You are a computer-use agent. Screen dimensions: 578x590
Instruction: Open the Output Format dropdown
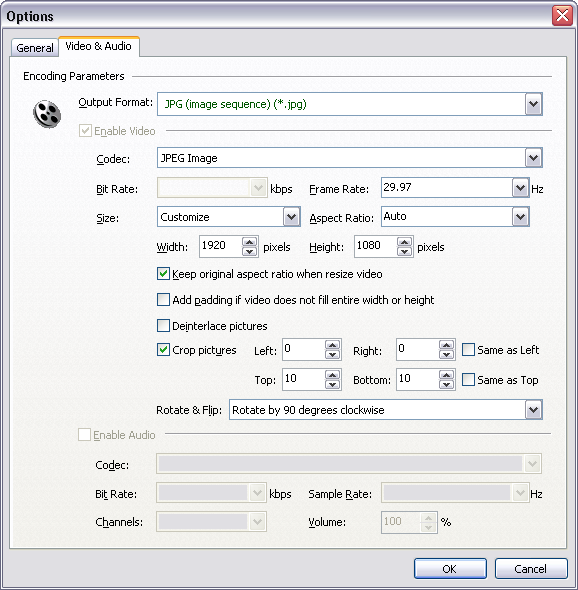click(533, 104)
